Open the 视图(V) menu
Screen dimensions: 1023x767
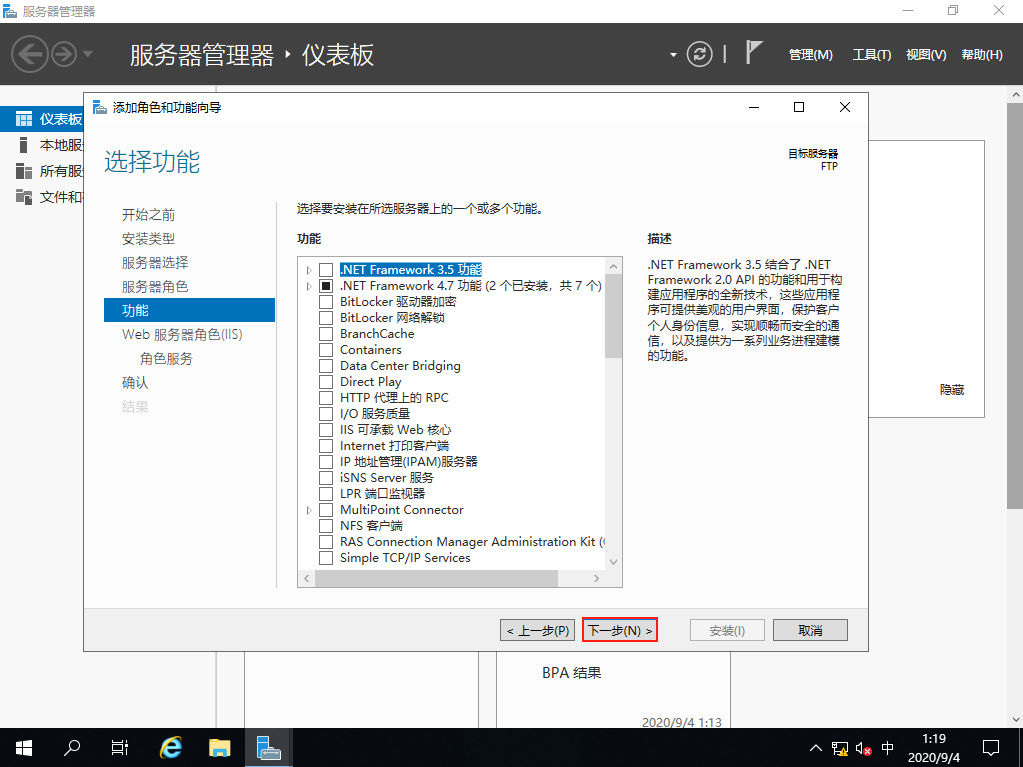tap(926, 55)
